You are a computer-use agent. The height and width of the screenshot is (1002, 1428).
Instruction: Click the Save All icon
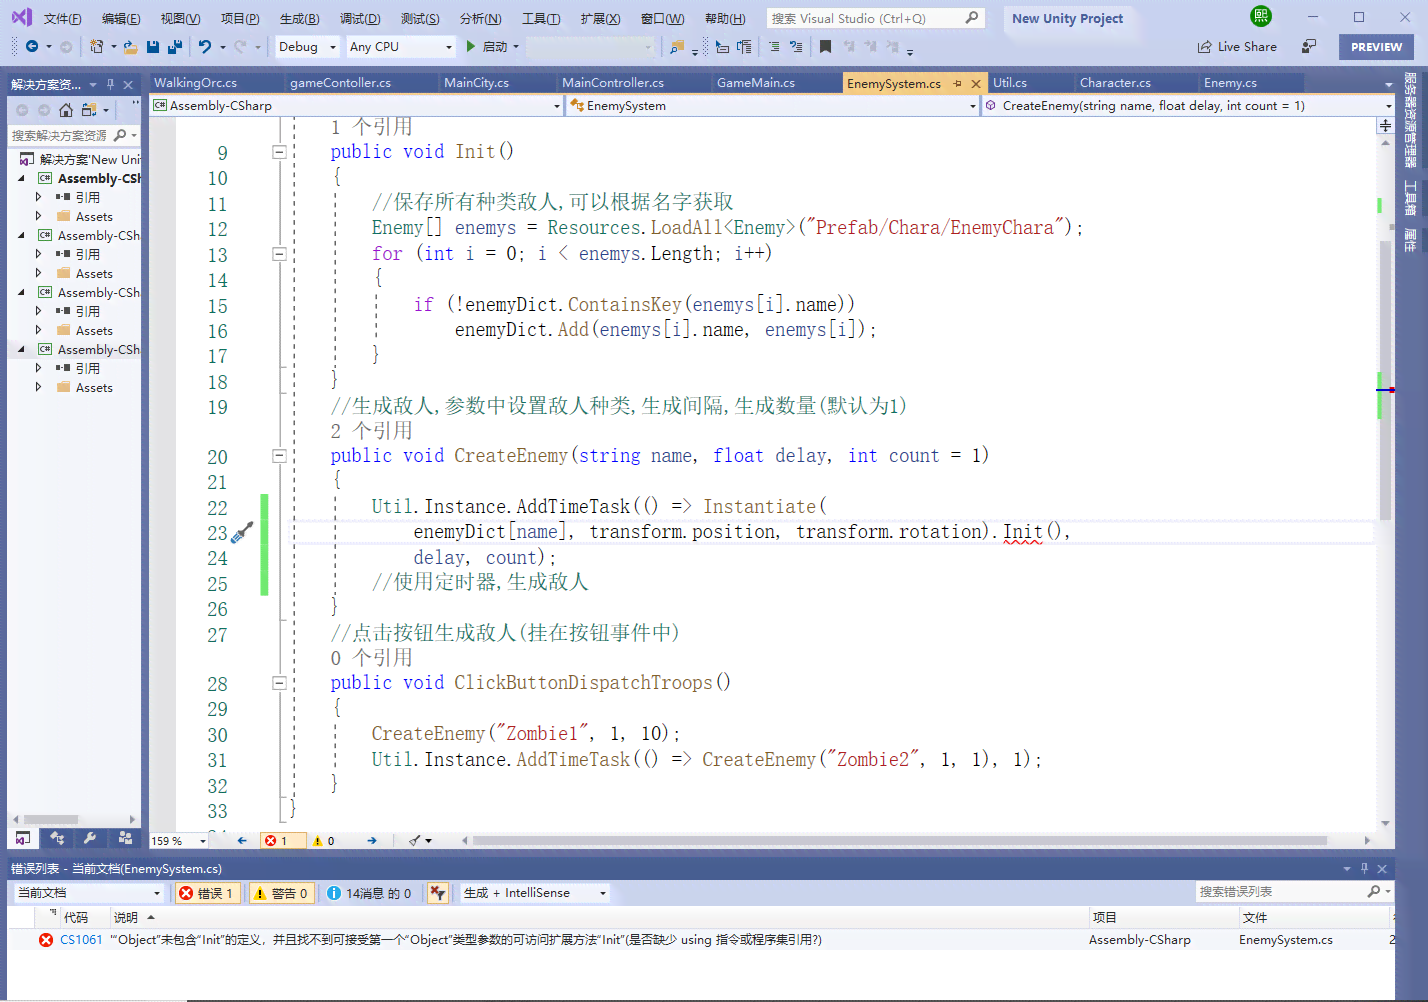175,46
